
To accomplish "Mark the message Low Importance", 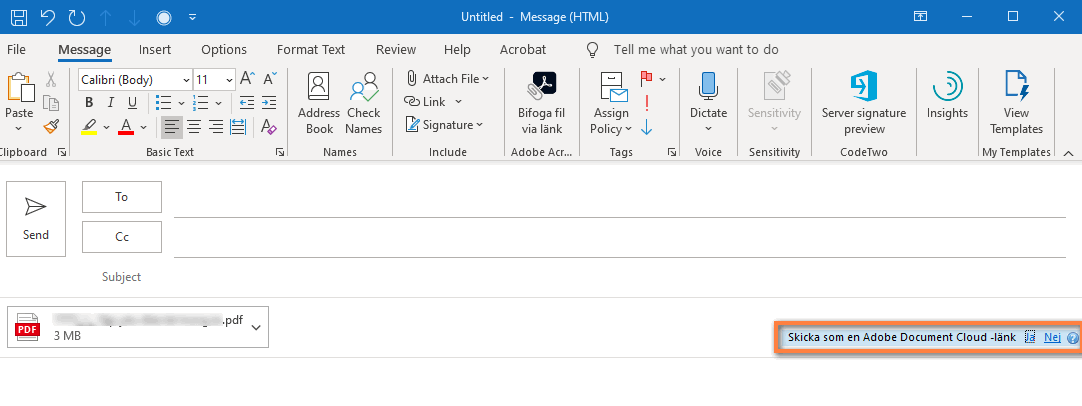I will pyautogui.click(x=647, y=127).
